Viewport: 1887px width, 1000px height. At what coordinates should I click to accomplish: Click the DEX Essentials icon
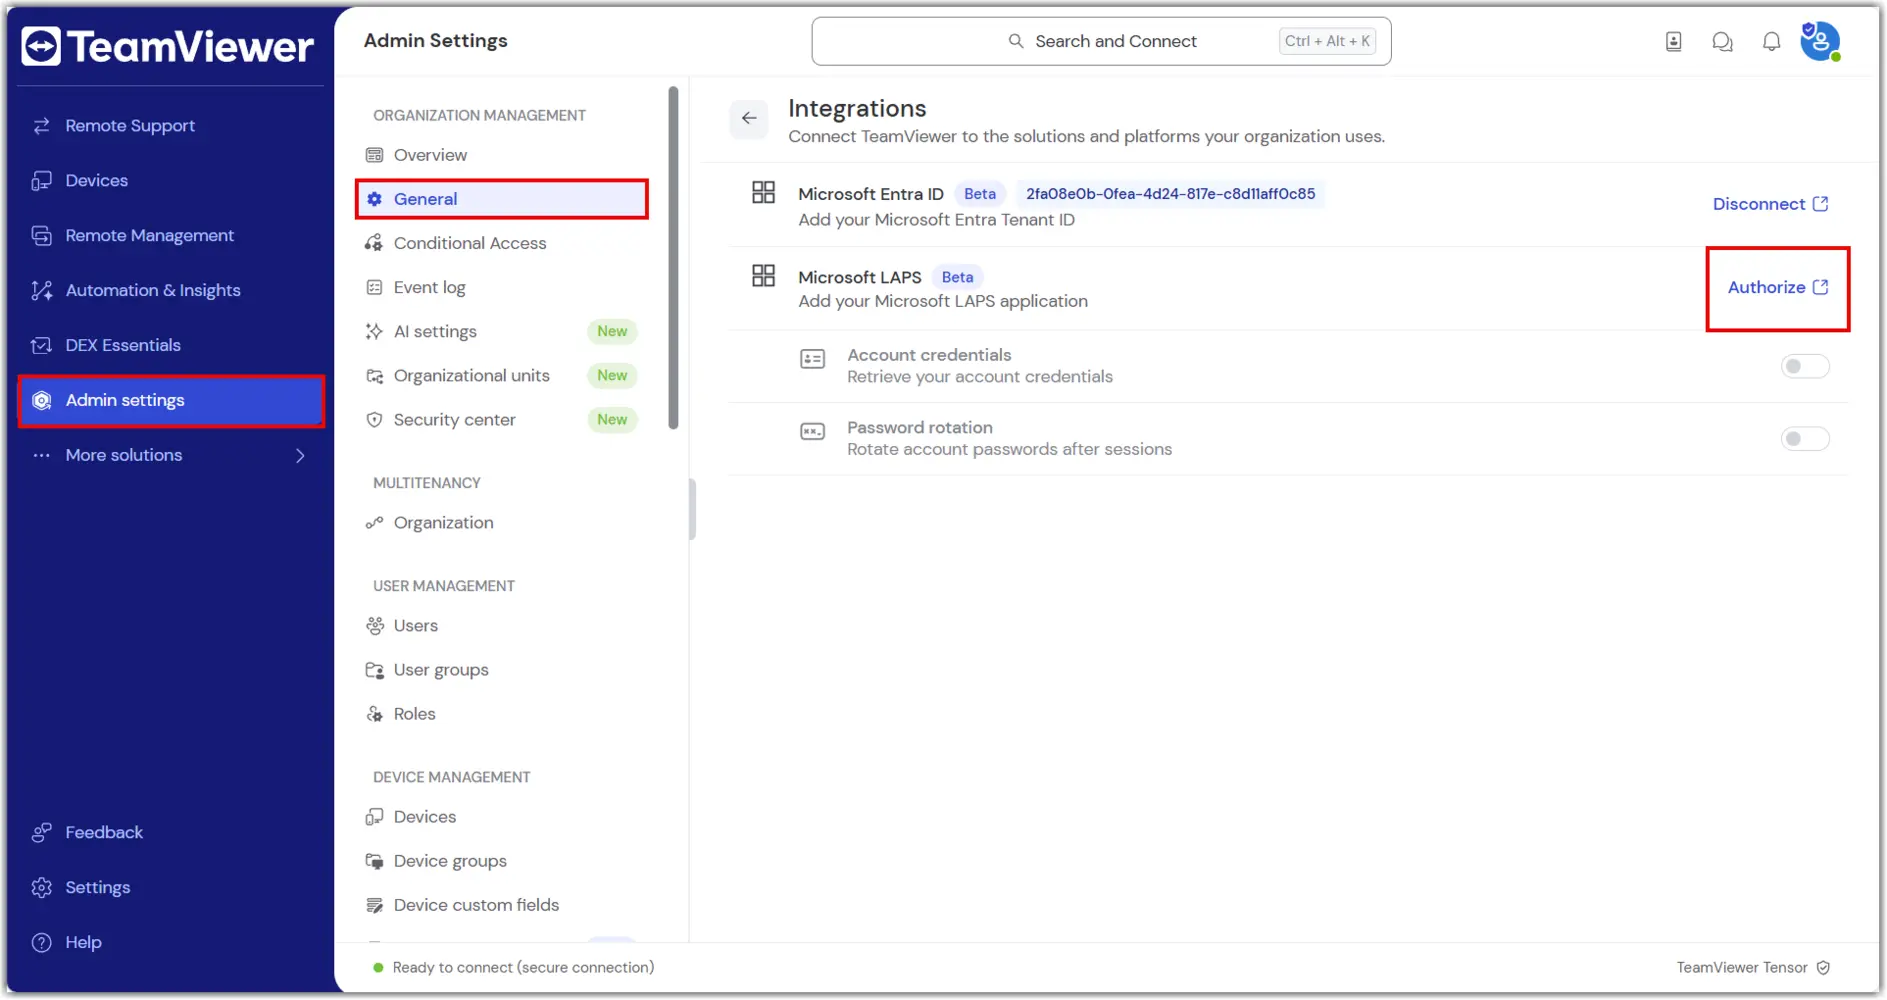tap(41, 346)
